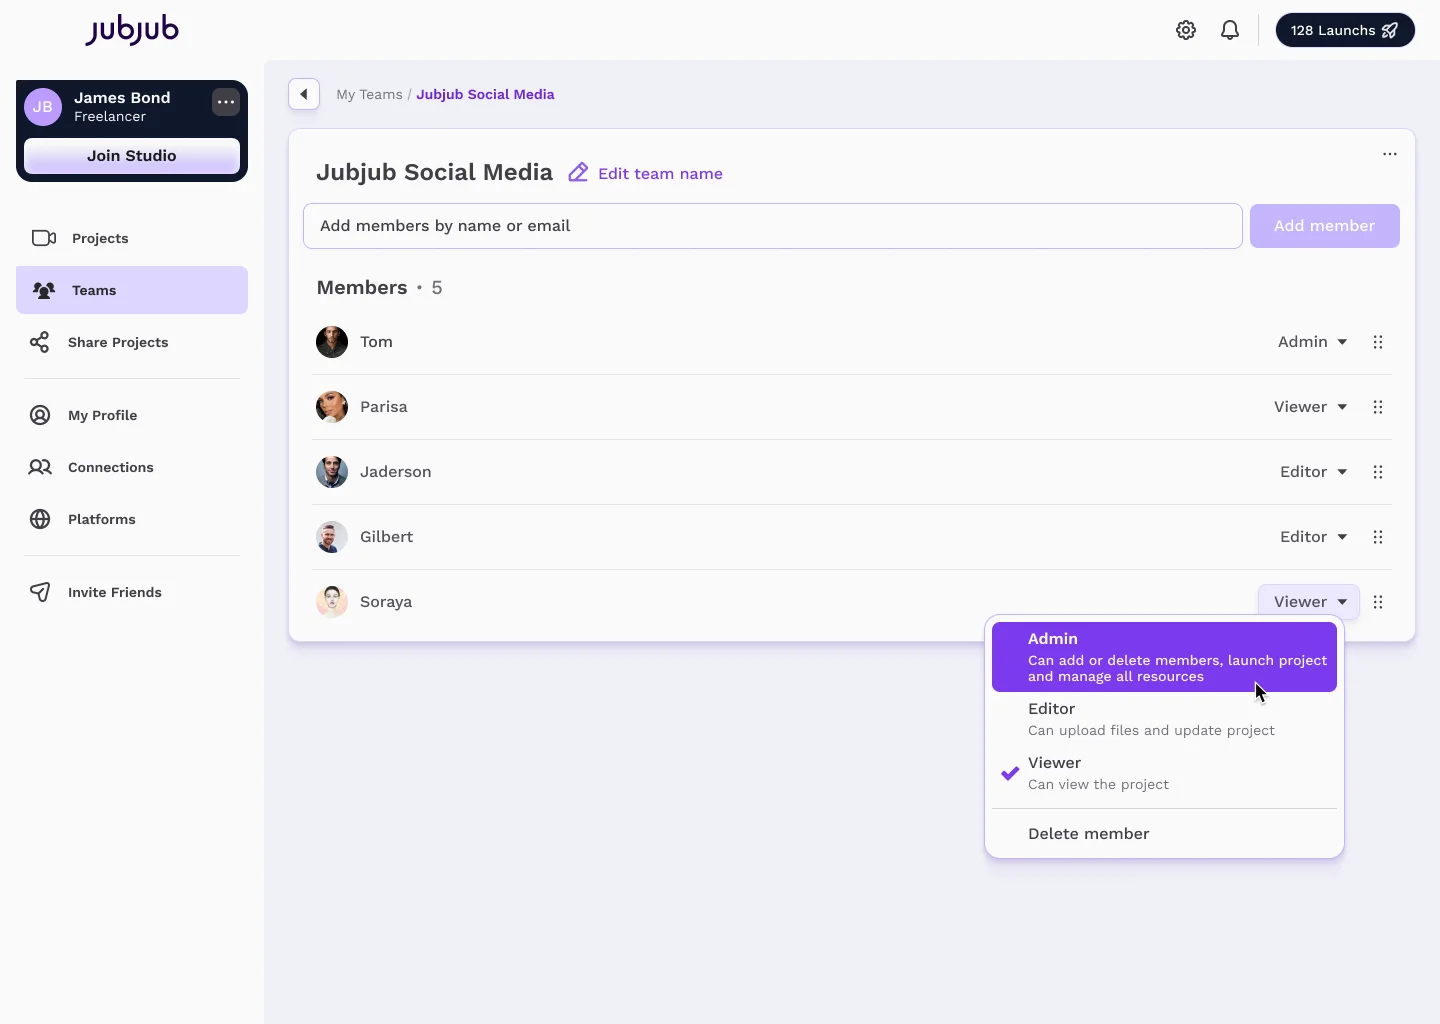1440x1024 pixels.
Task: Open Connections in the sidebar
Action: point(39,467)
